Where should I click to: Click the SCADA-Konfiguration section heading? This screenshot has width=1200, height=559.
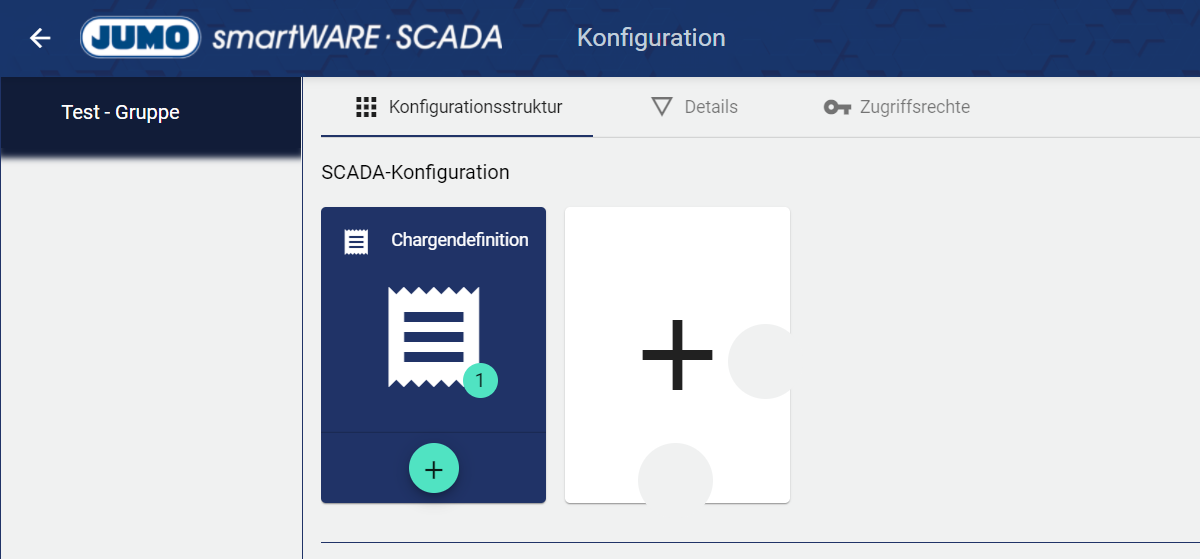415,172
